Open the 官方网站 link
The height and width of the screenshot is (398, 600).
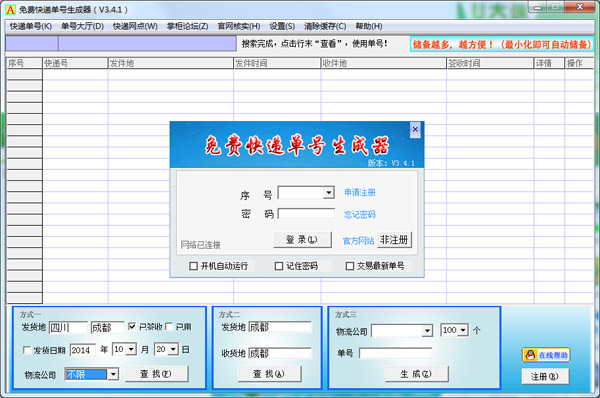[358, 241]
